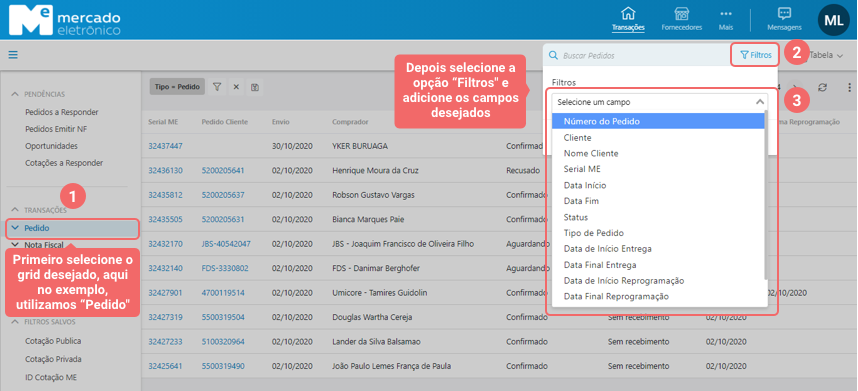858x391 pixels.
Task: Open Pedidos a Responder in sidebar
Action: tap(62, 112)
